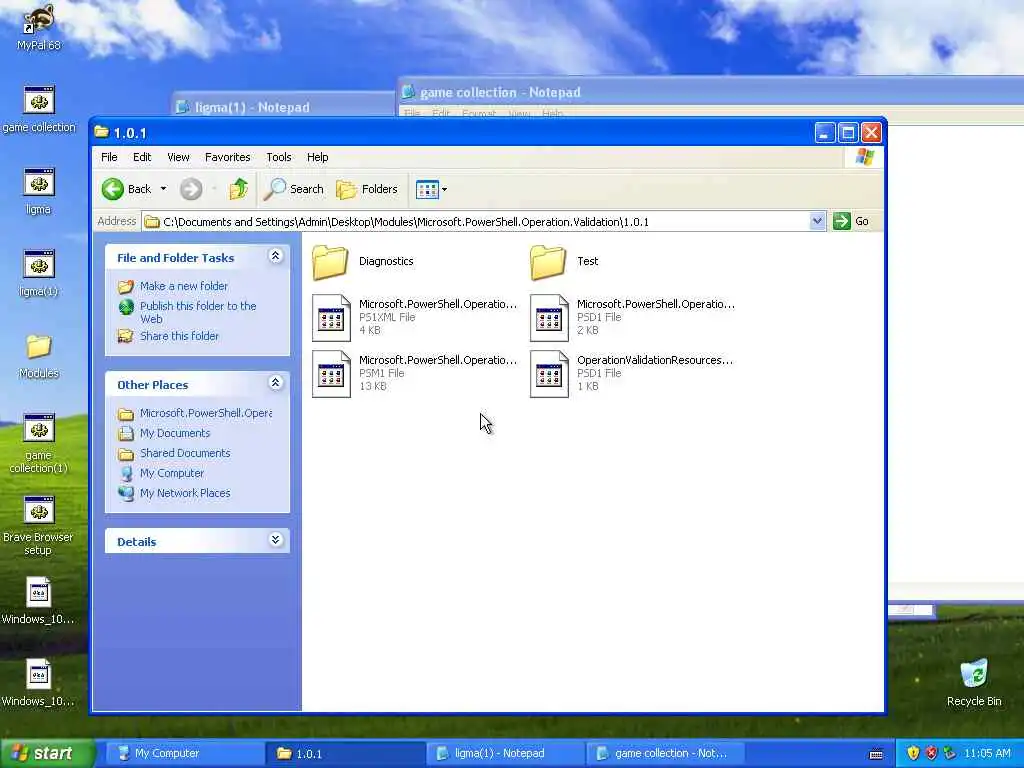Open the View menu
The width and height of the screenshot is (1024, 768).
(178, 157)
